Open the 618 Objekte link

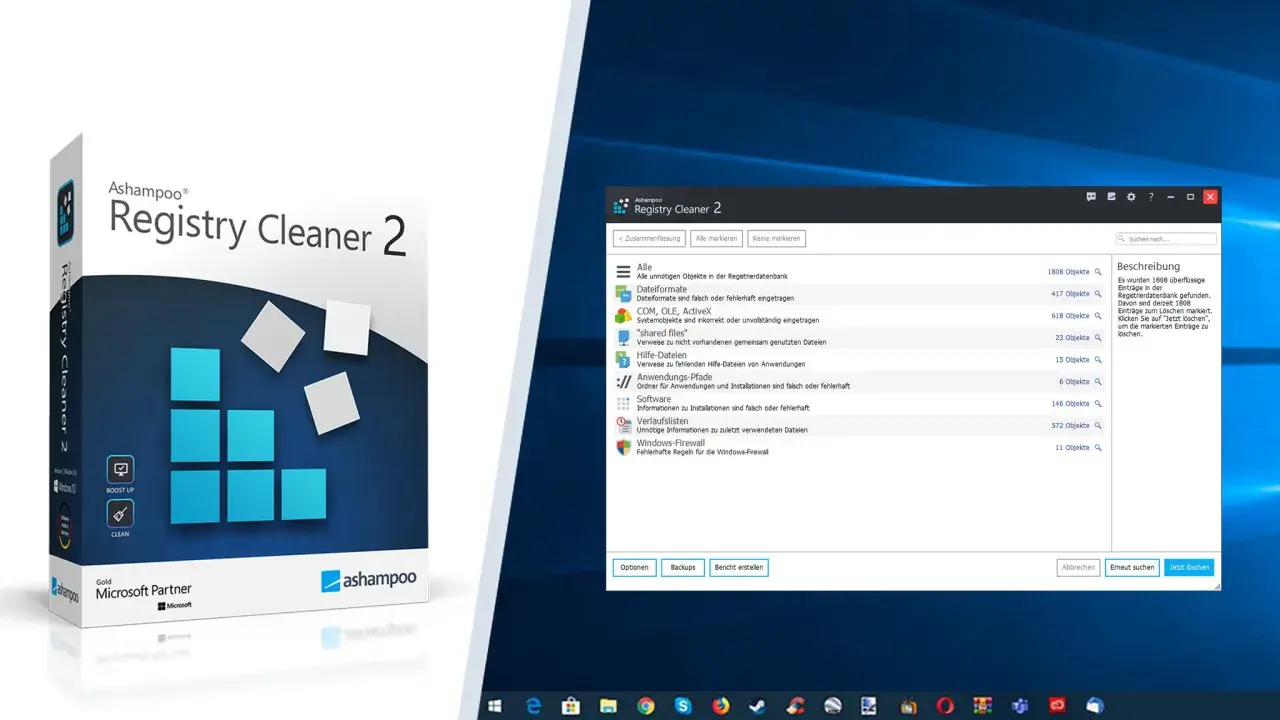[1070, 316]
